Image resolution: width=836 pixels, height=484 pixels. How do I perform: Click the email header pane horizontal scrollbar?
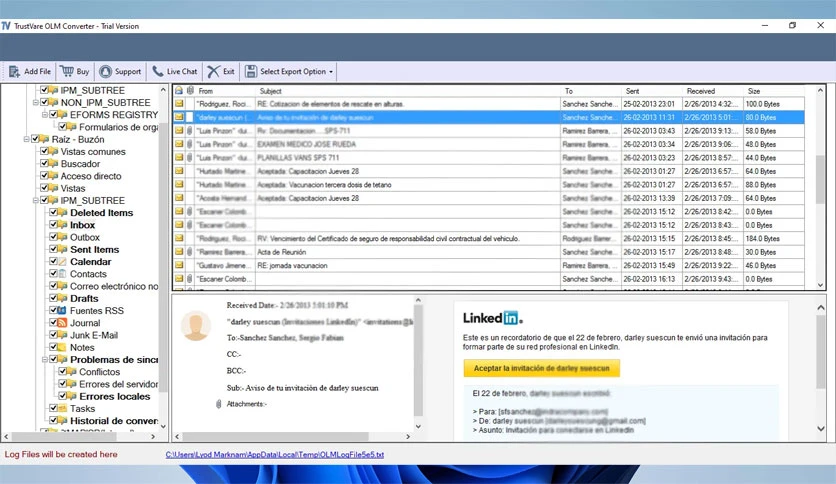point(276,437)
